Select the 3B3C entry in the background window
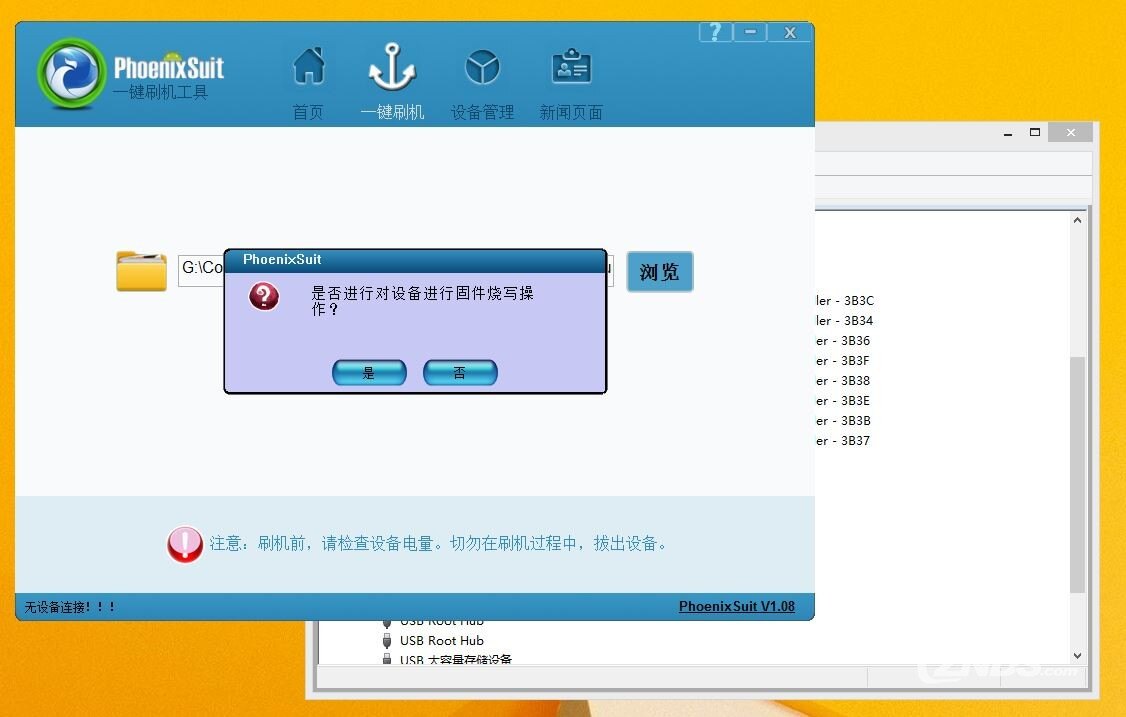The height and width of the screenshot is (717, 1126). pyautogui.click(x=844, y=300)
